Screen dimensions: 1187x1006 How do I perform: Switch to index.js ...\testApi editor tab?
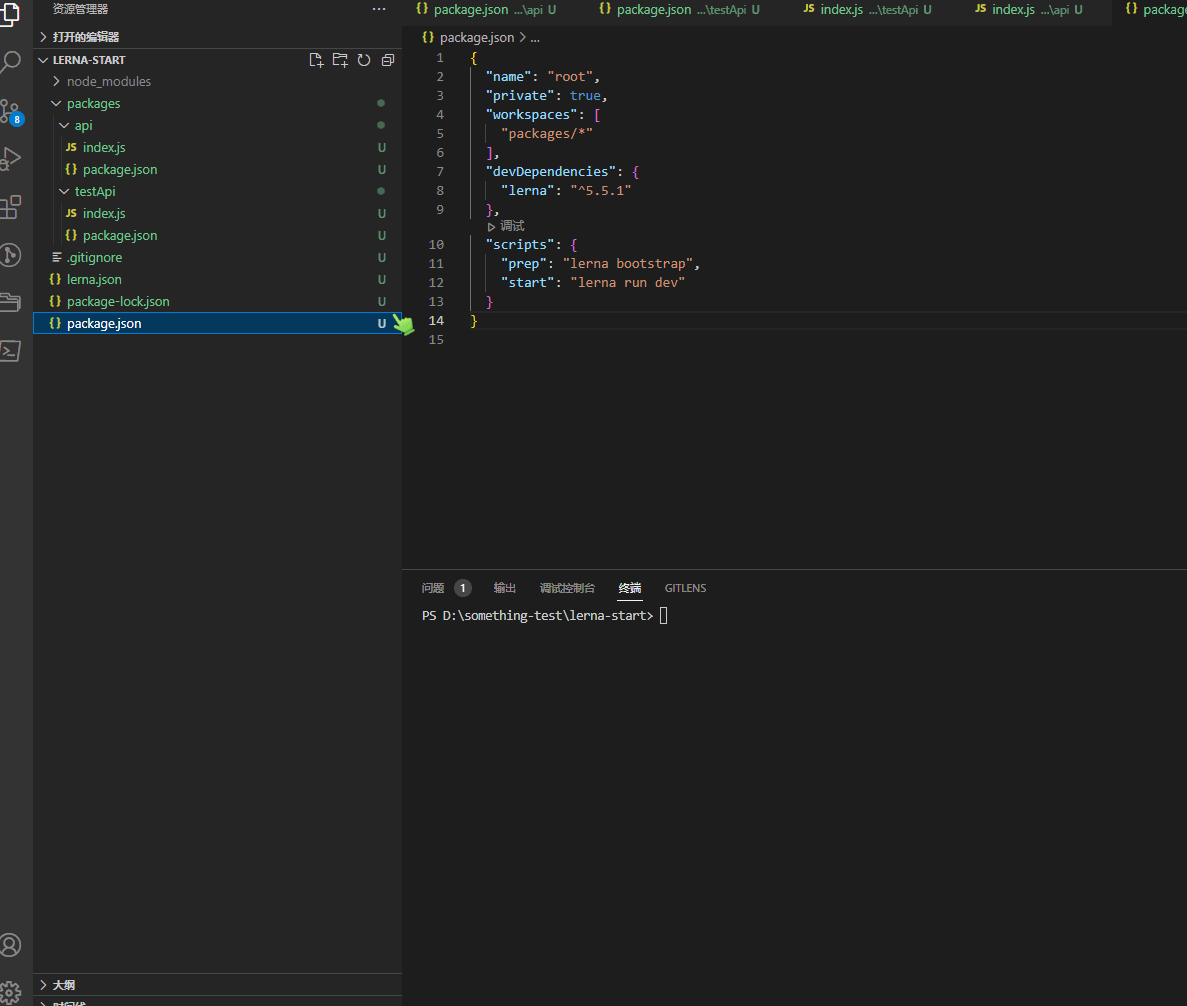click(867, 10)
